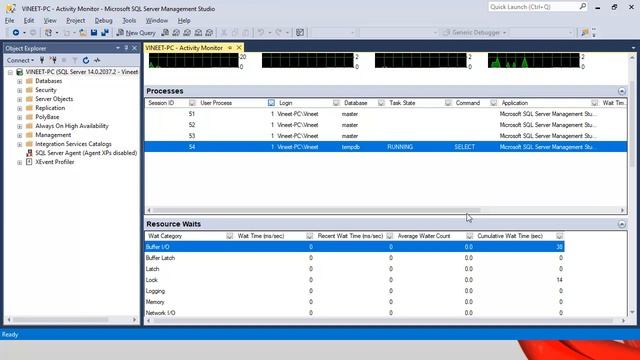The image size is (640, 360).
Task: Click the pulse Activity Monitor icon in Object Explorer
Action: (97, 60)
